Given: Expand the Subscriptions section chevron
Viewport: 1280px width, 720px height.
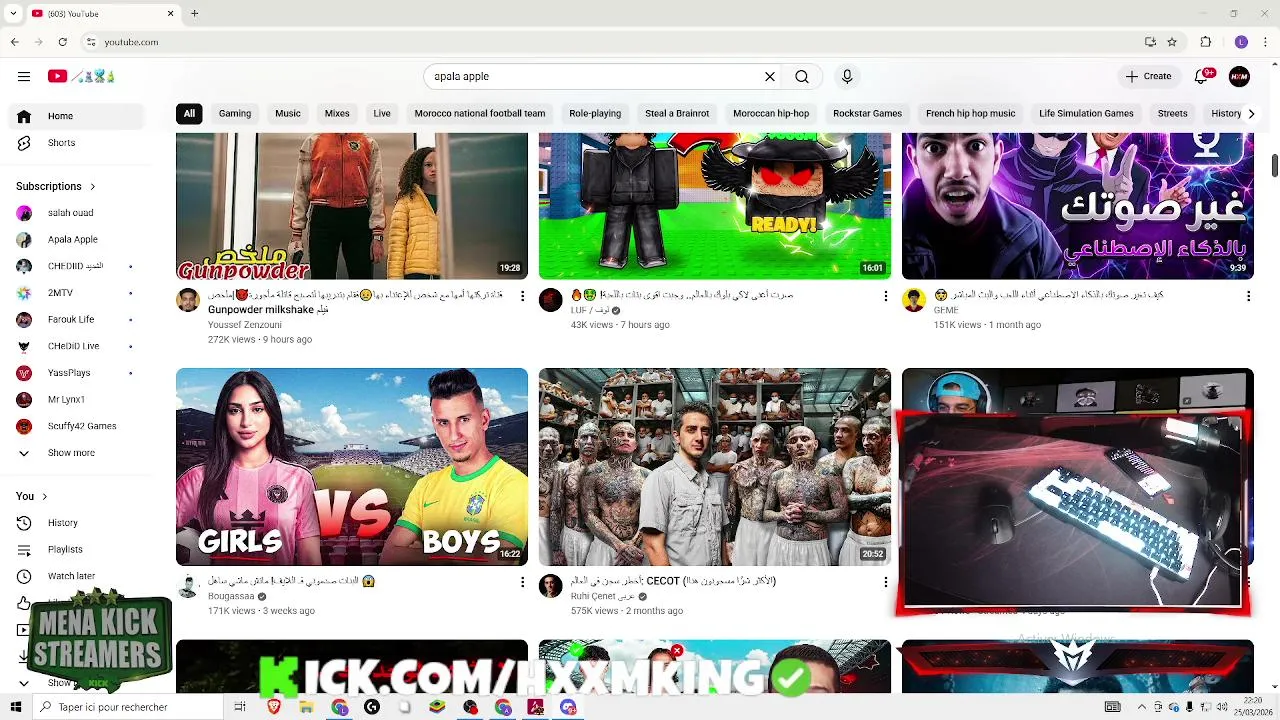Looking at the screenshot, I should [x=92, y=186].
